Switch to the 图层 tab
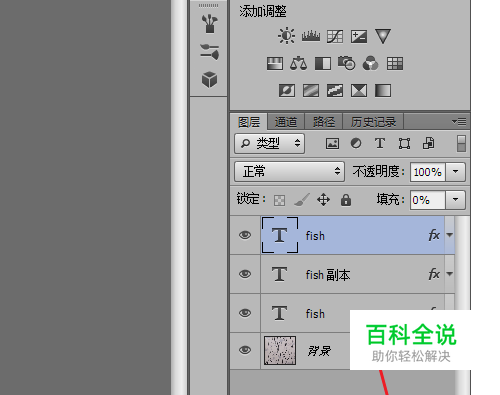The width and height of the screenshot is (500, 395). tap(249, 122)
